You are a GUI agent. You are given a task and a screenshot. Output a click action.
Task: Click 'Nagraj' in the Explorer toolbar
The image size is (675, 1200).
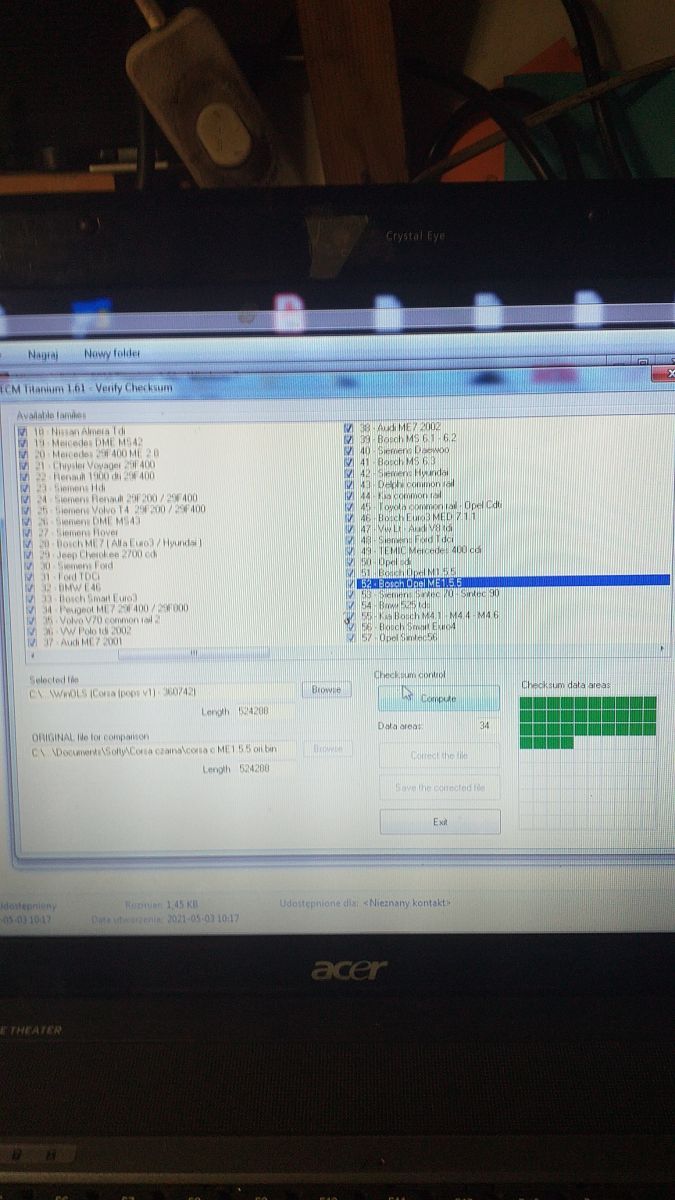click(43, 353)
